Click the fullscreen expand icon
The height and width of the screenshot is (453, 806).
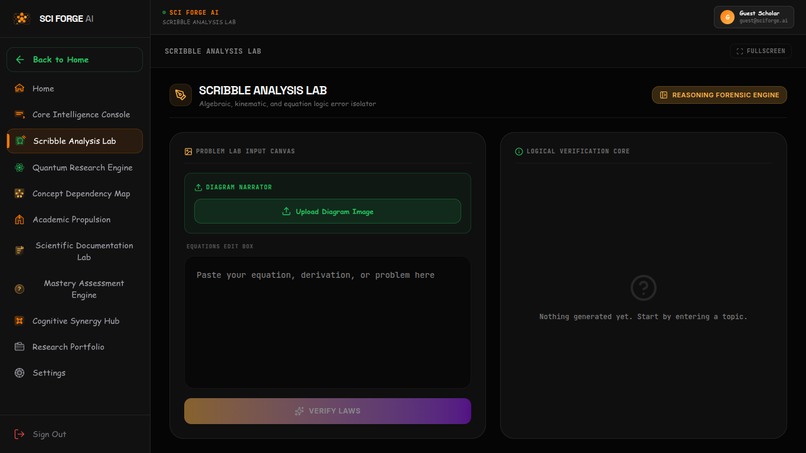[740, 51]
